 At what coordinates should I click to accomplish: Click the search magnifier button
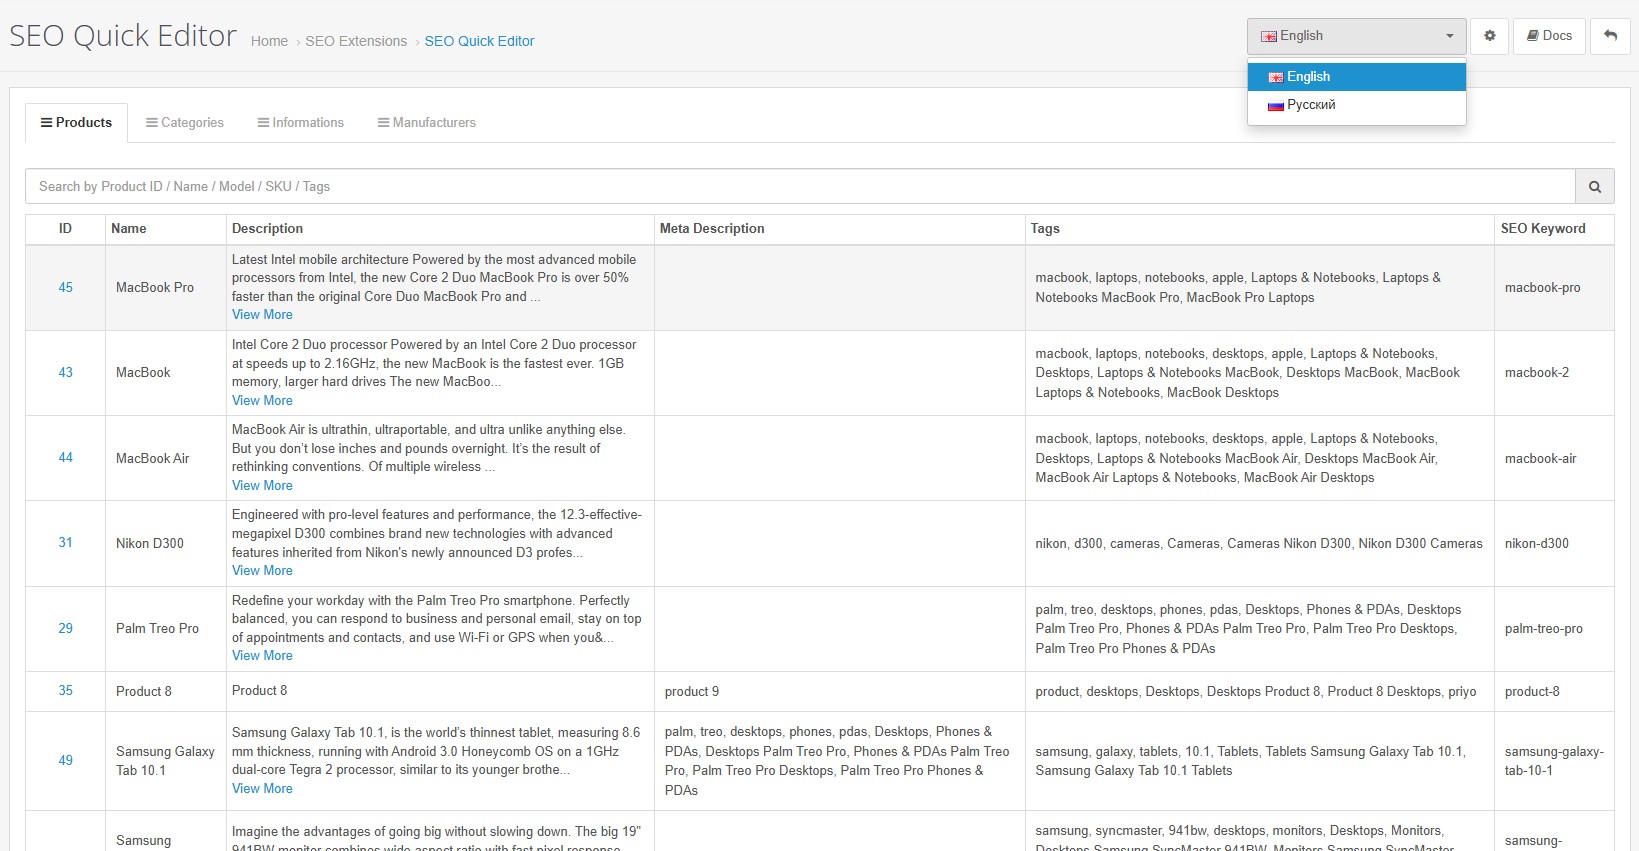tap(1595, 186)
